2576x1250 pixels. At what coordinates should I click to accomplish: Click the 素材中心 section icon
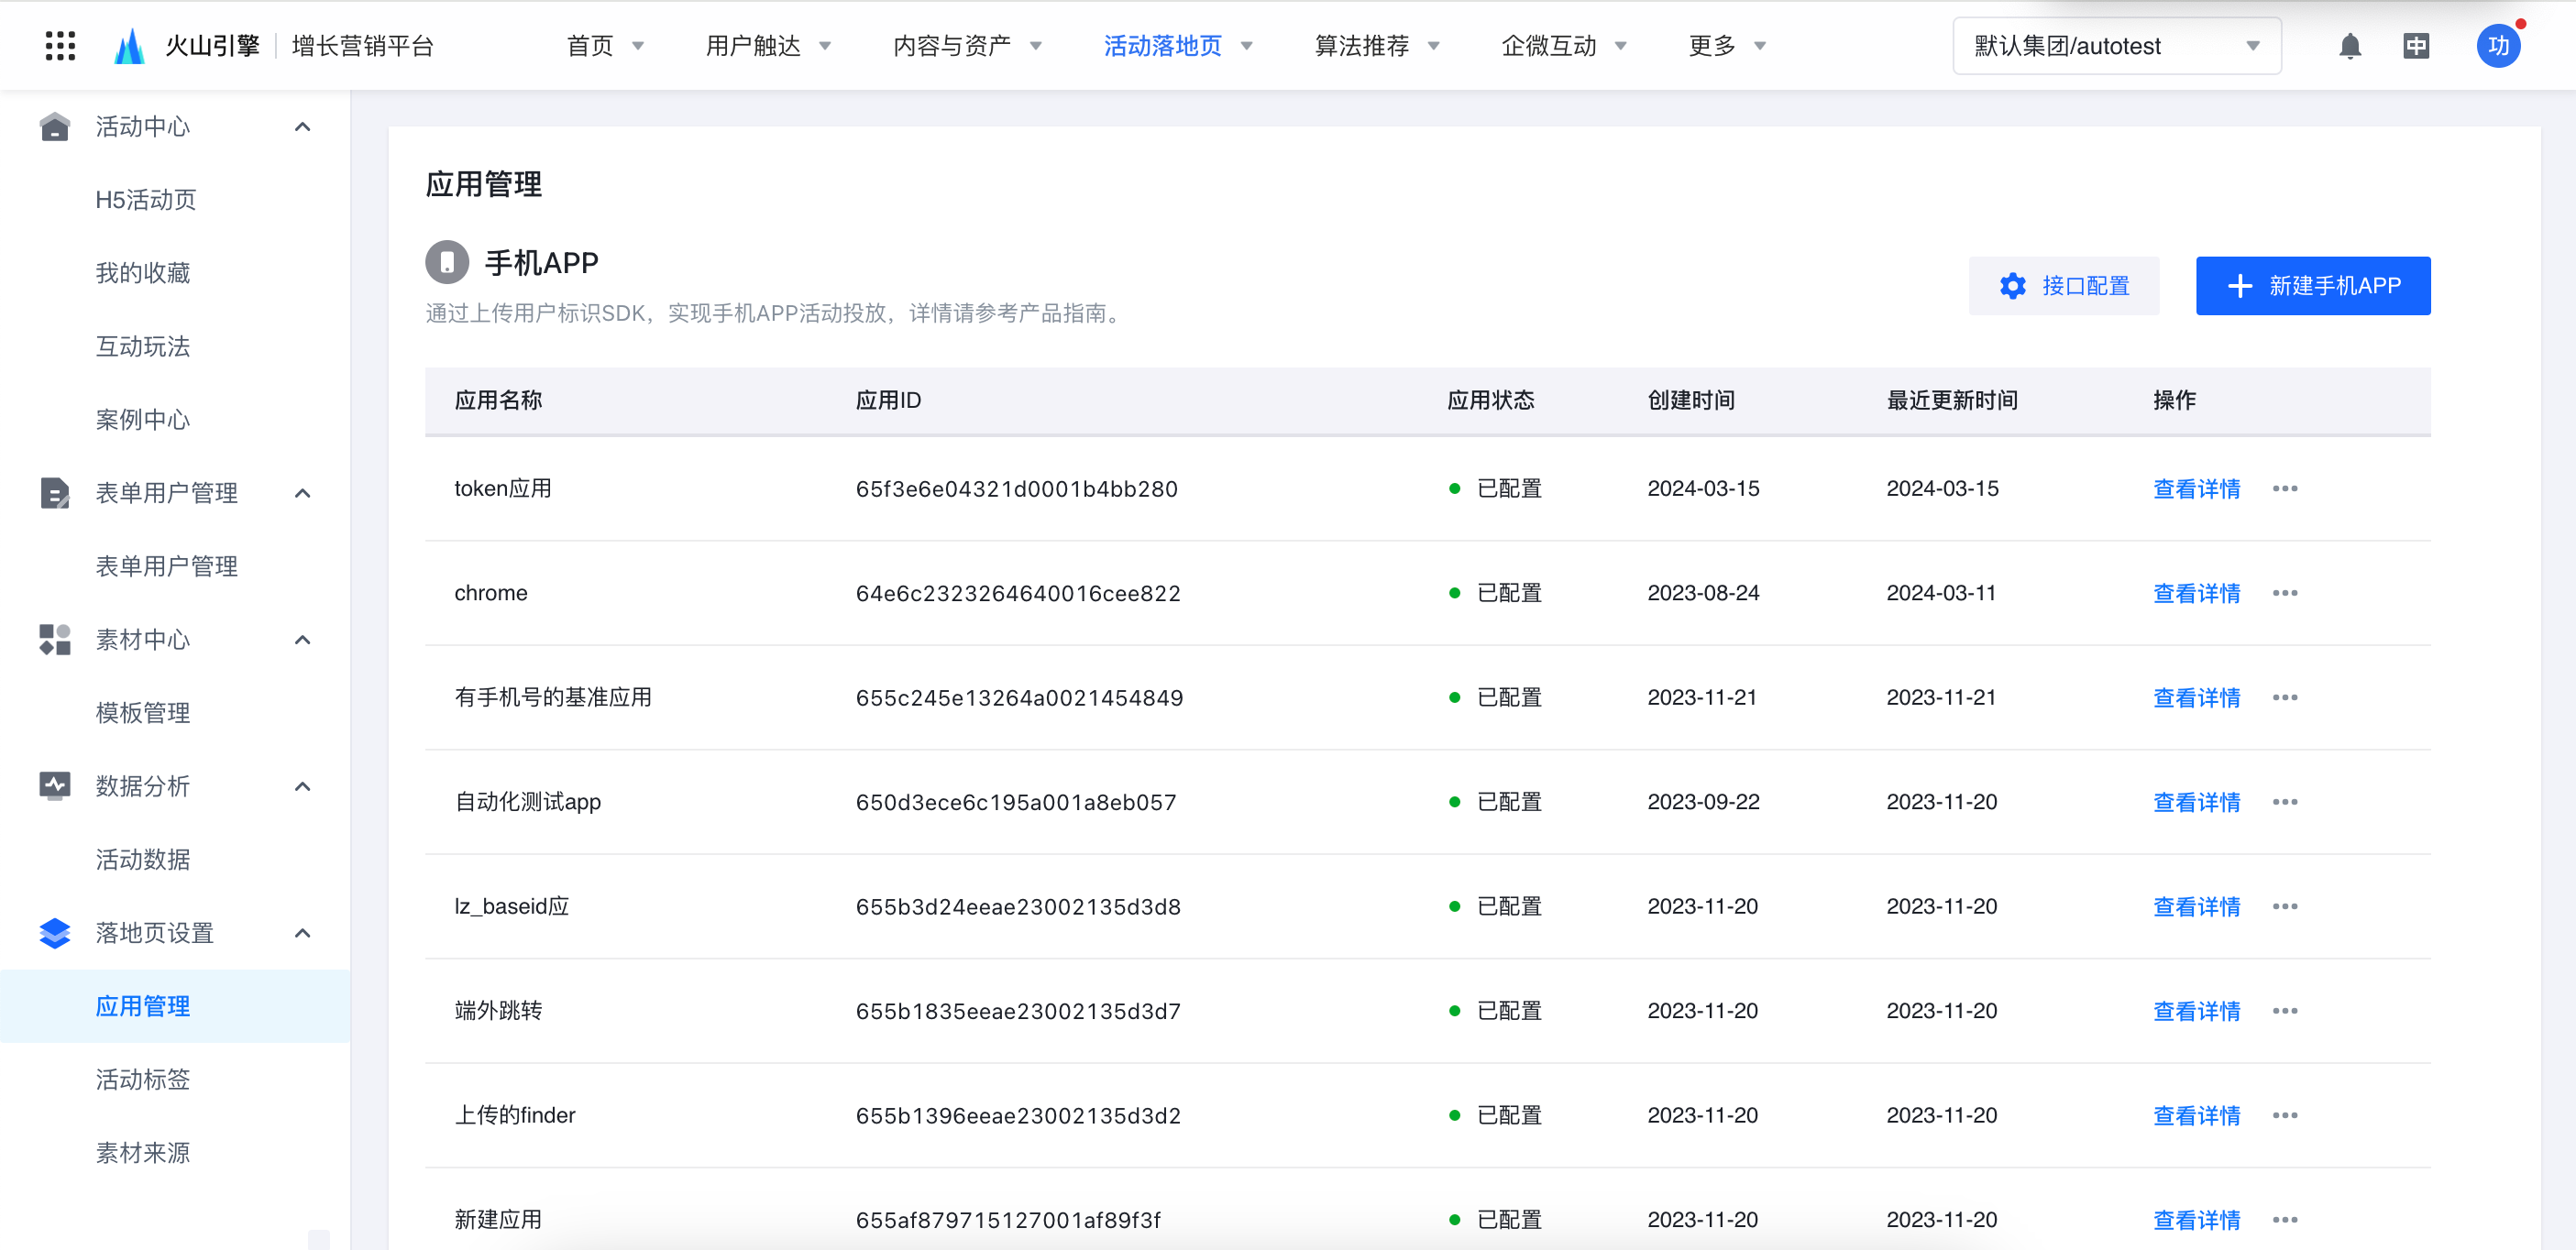55,640
